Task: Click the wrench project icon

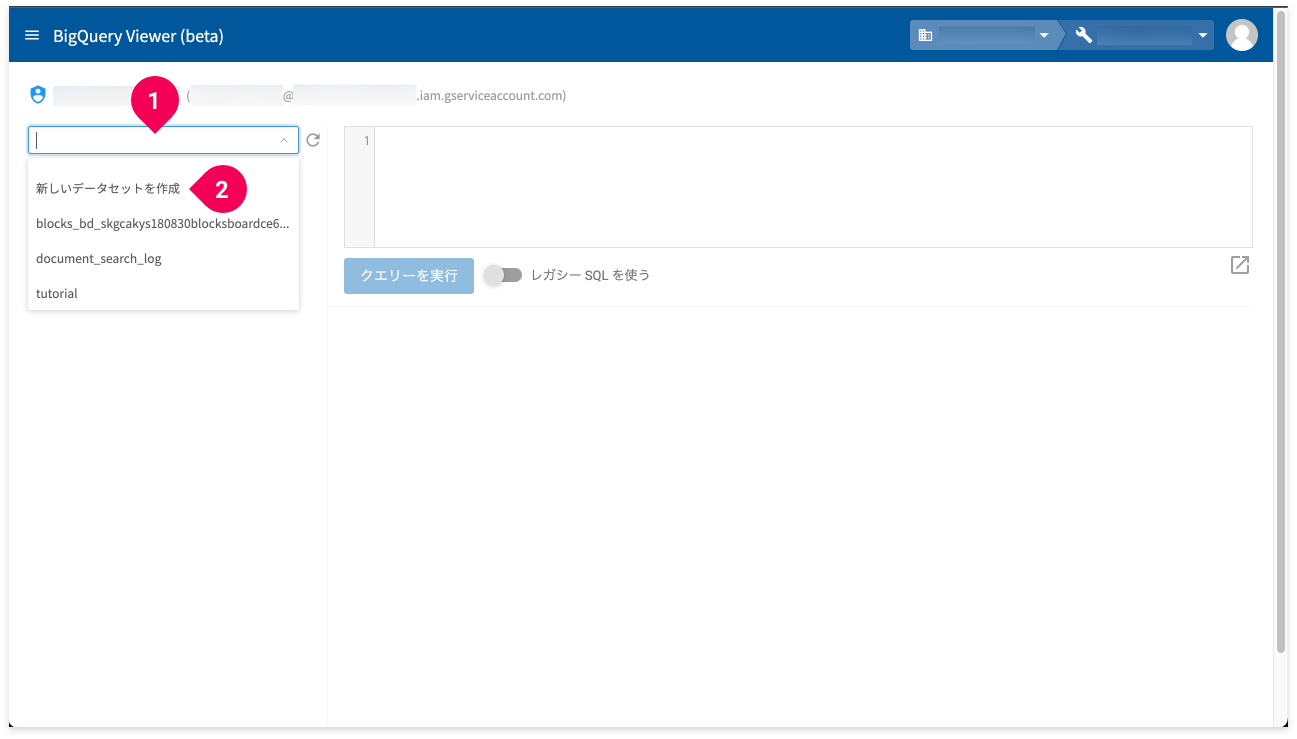Action: [1083, 35]
